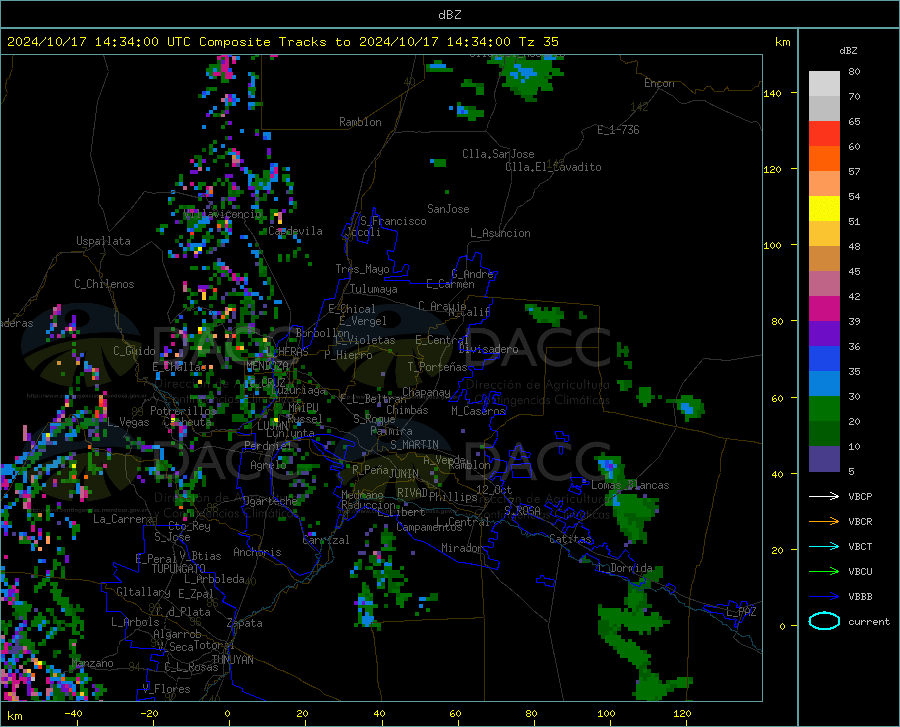Click the L_Asuncion map label
The width and height of the screenshot is (900, 727).
click(500, 233)
